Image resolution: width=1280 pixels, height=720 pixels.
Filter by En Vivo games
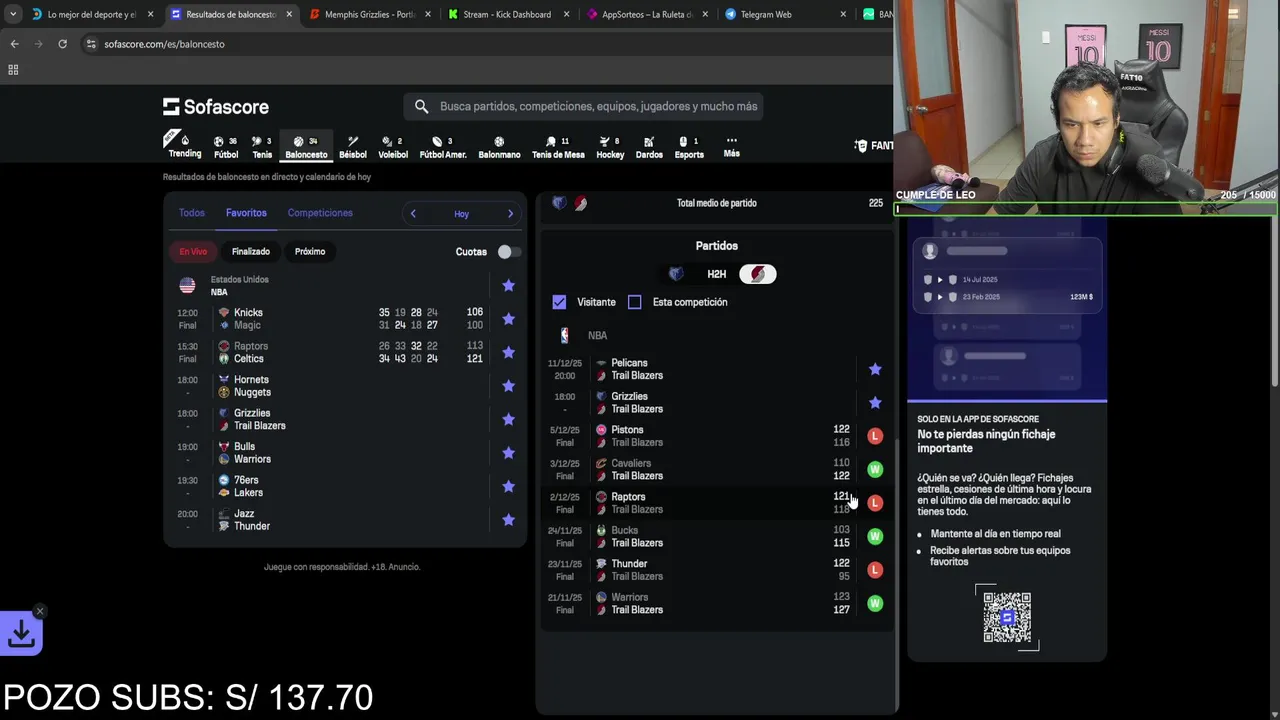[193, 252]
